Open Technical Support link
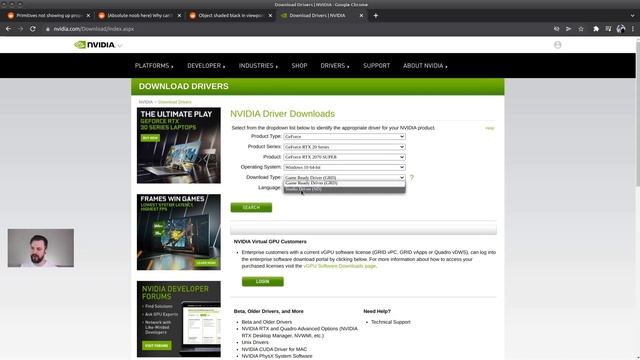Screen dimensions: 640x360 (x=391, y=322)
